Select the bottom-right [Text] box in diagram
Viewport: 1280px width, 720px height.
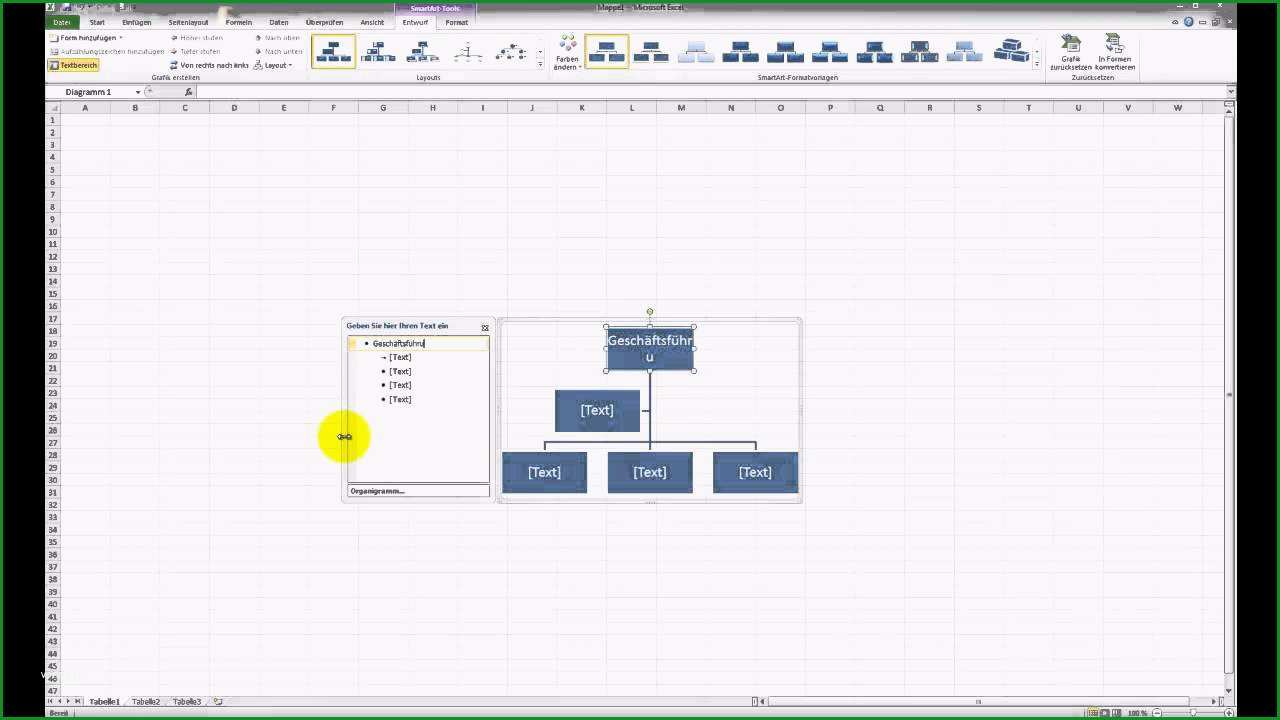click(x=755, y=472)
